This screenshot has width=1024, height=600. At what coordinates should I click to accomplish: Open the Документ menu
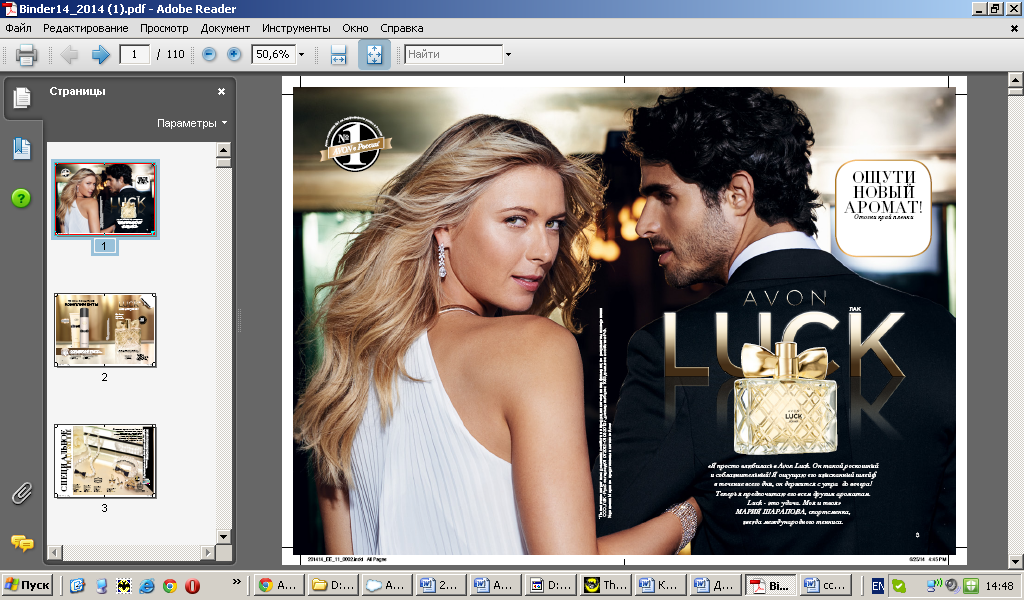point(225,28)
